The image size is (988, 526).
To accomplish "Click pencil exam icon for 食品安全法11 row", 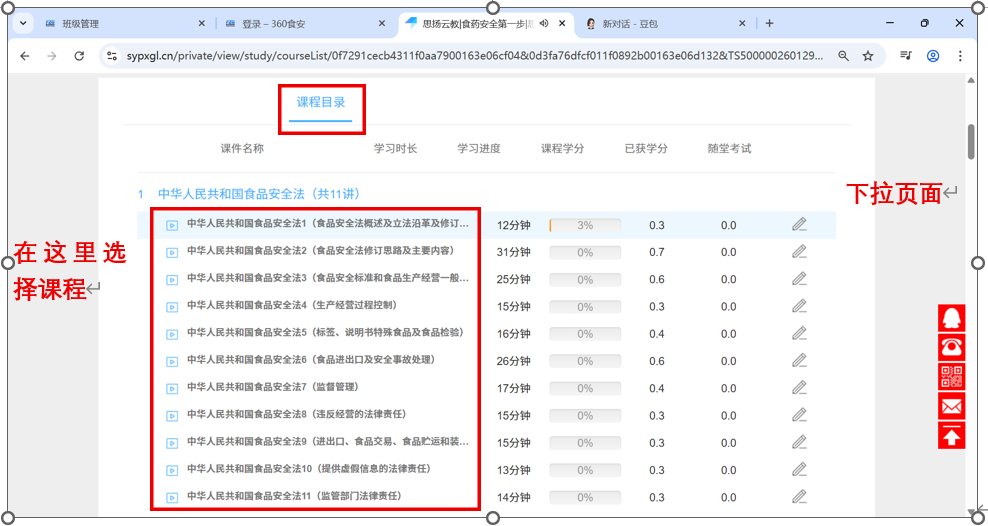I will 799,496.
